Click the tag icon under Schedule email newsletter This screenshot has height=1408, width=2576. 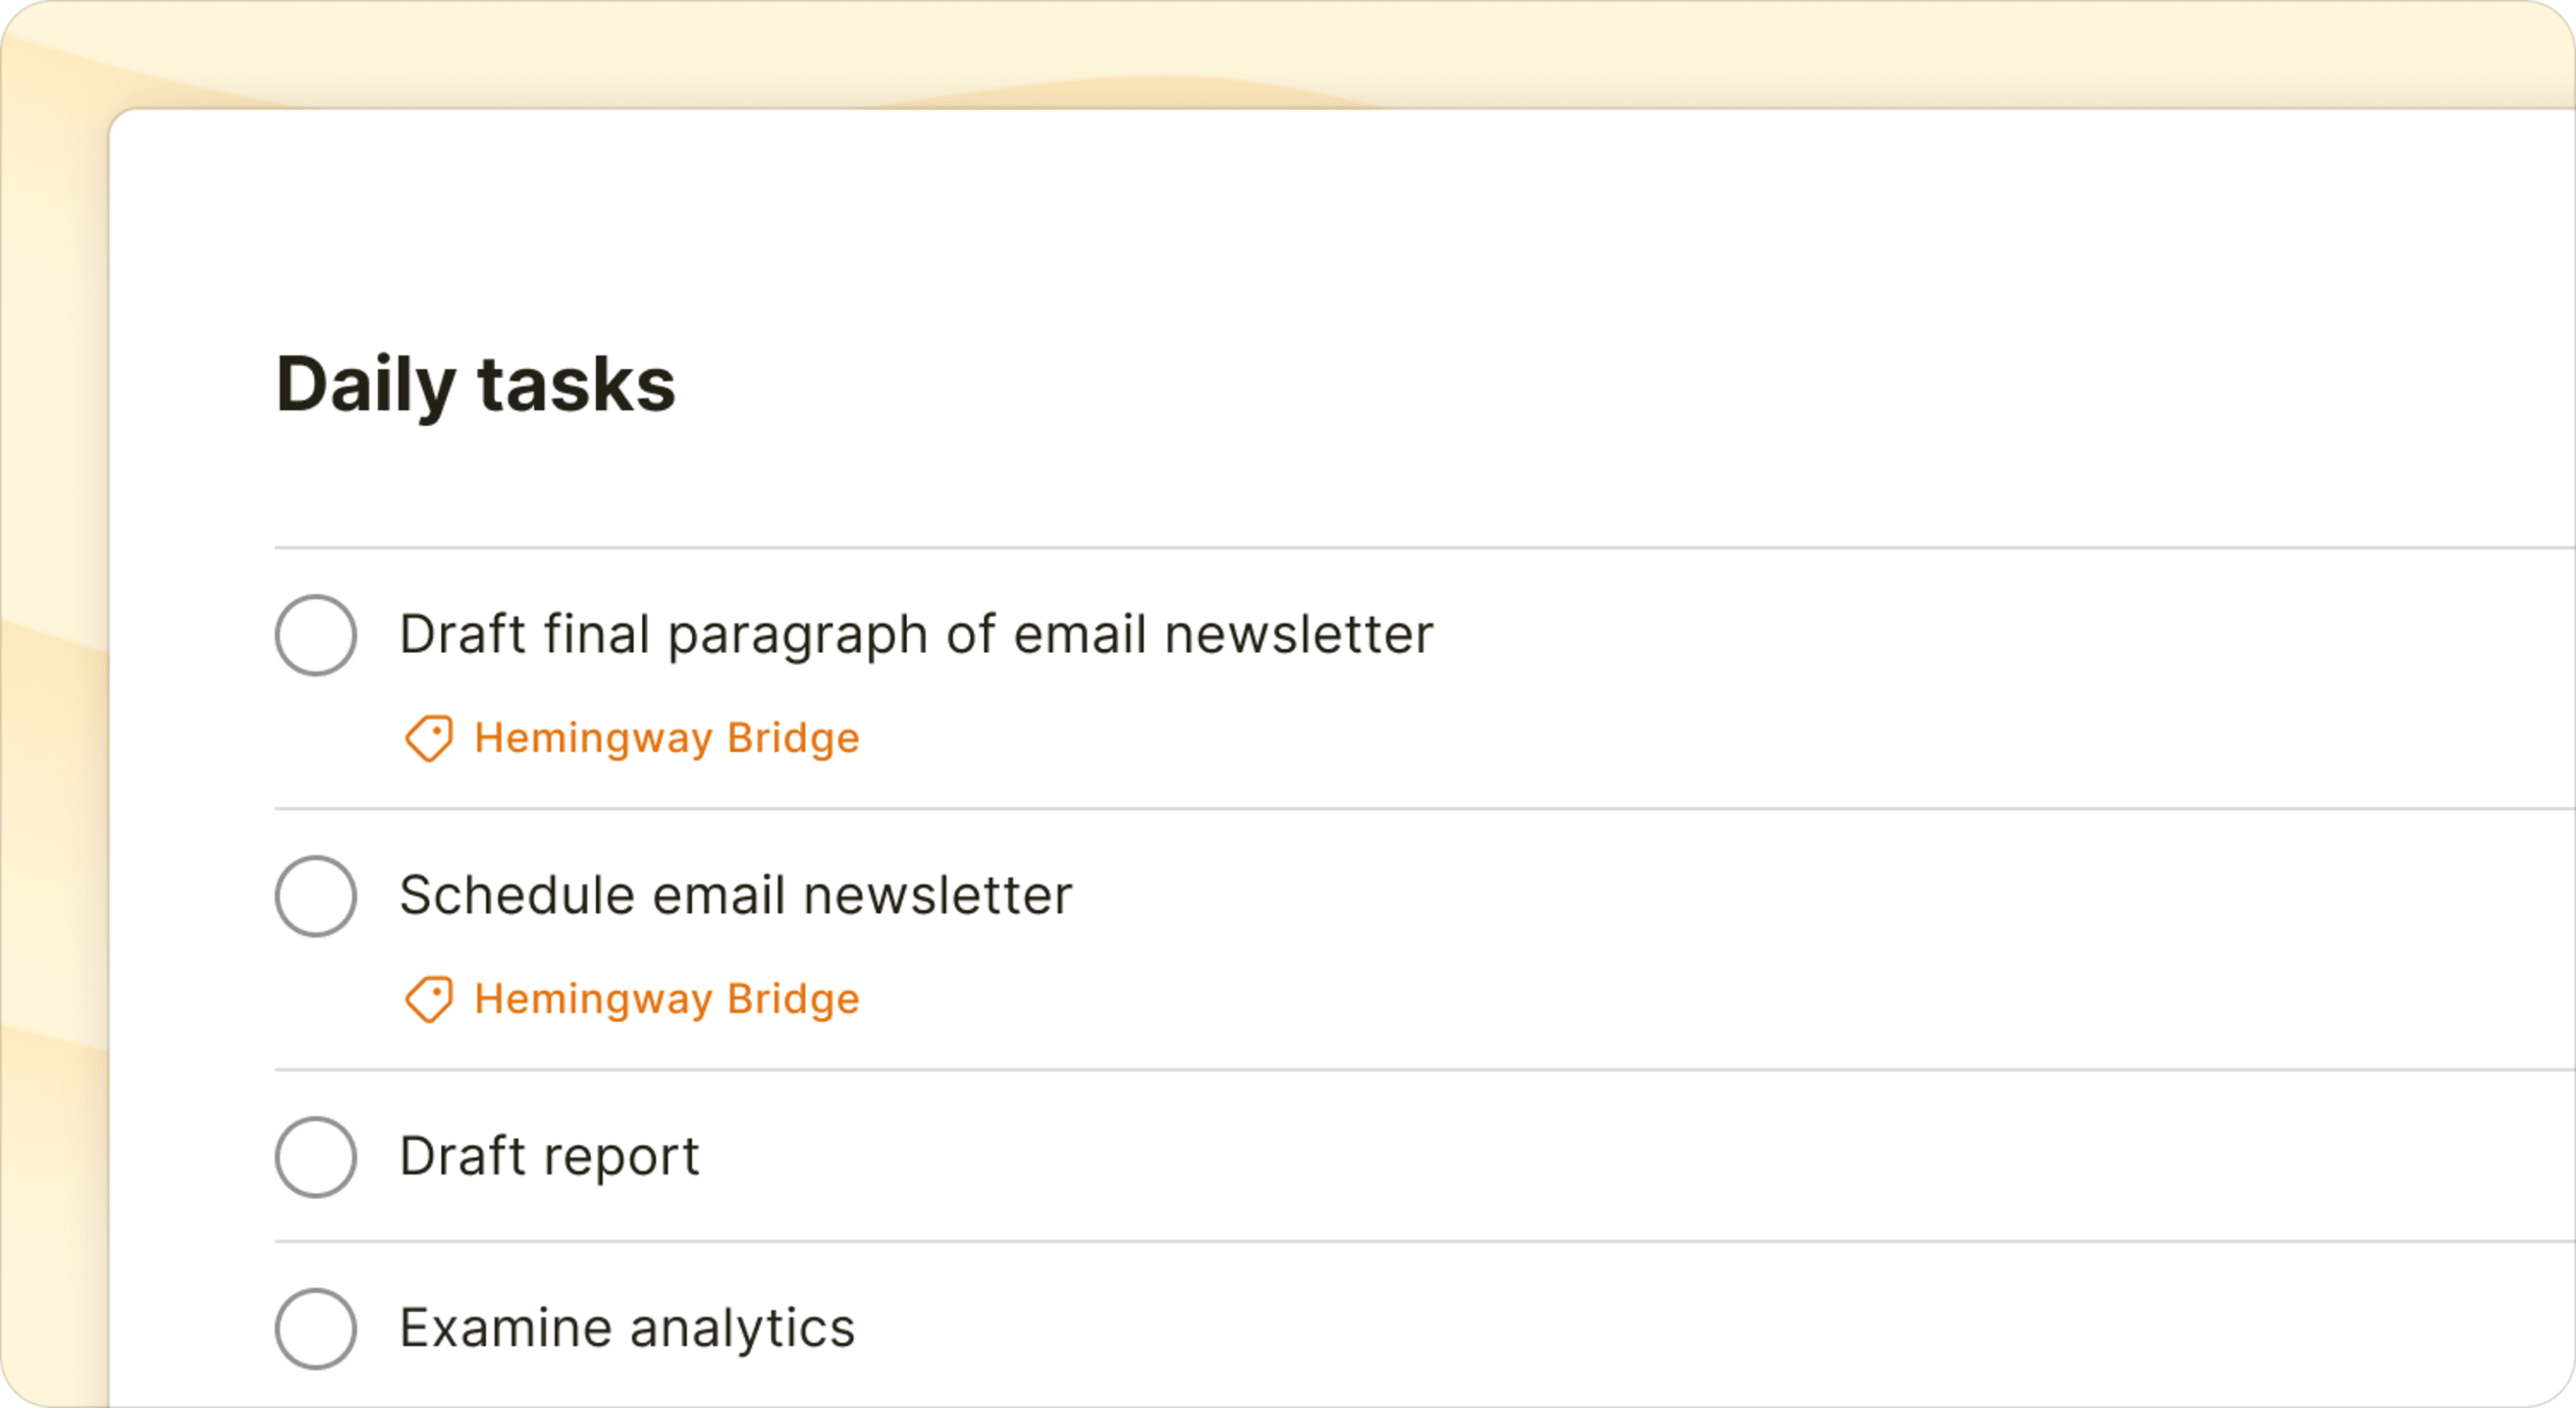coord(430,998)
